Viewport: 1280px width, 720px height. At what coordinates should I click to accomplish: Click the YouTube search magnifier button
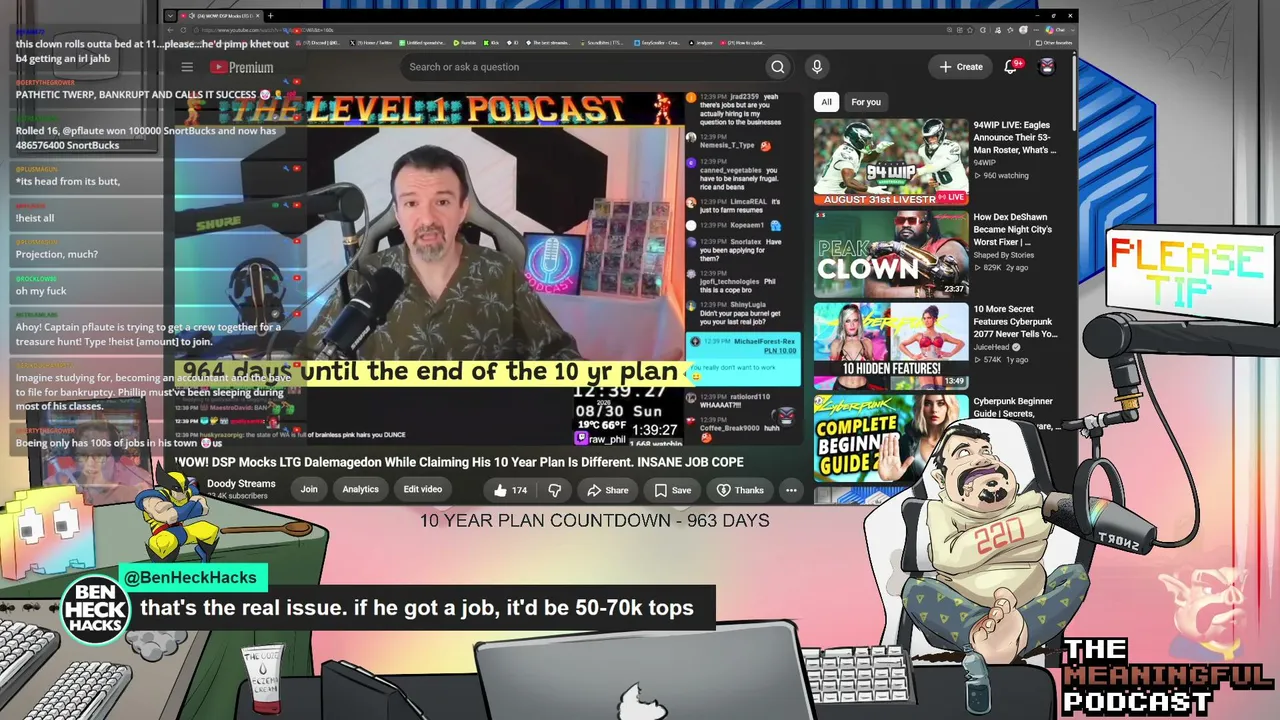click(x=777, y=67)
